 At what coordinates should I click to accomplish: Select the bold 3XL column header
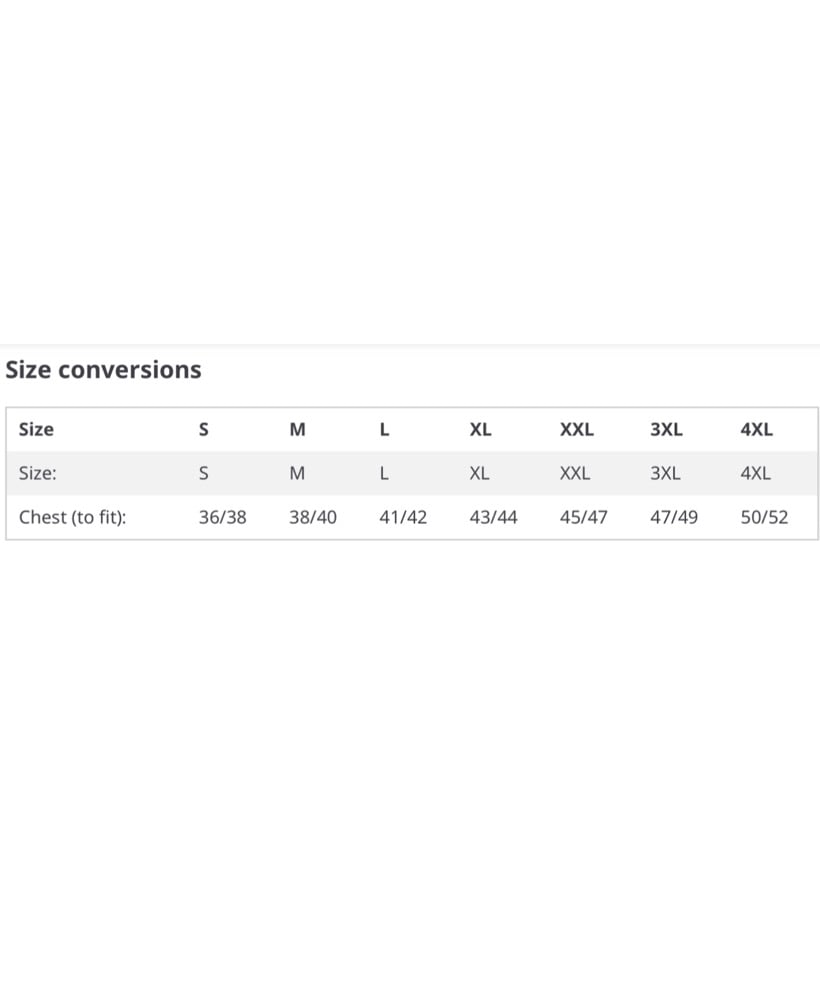coord(666,429)
